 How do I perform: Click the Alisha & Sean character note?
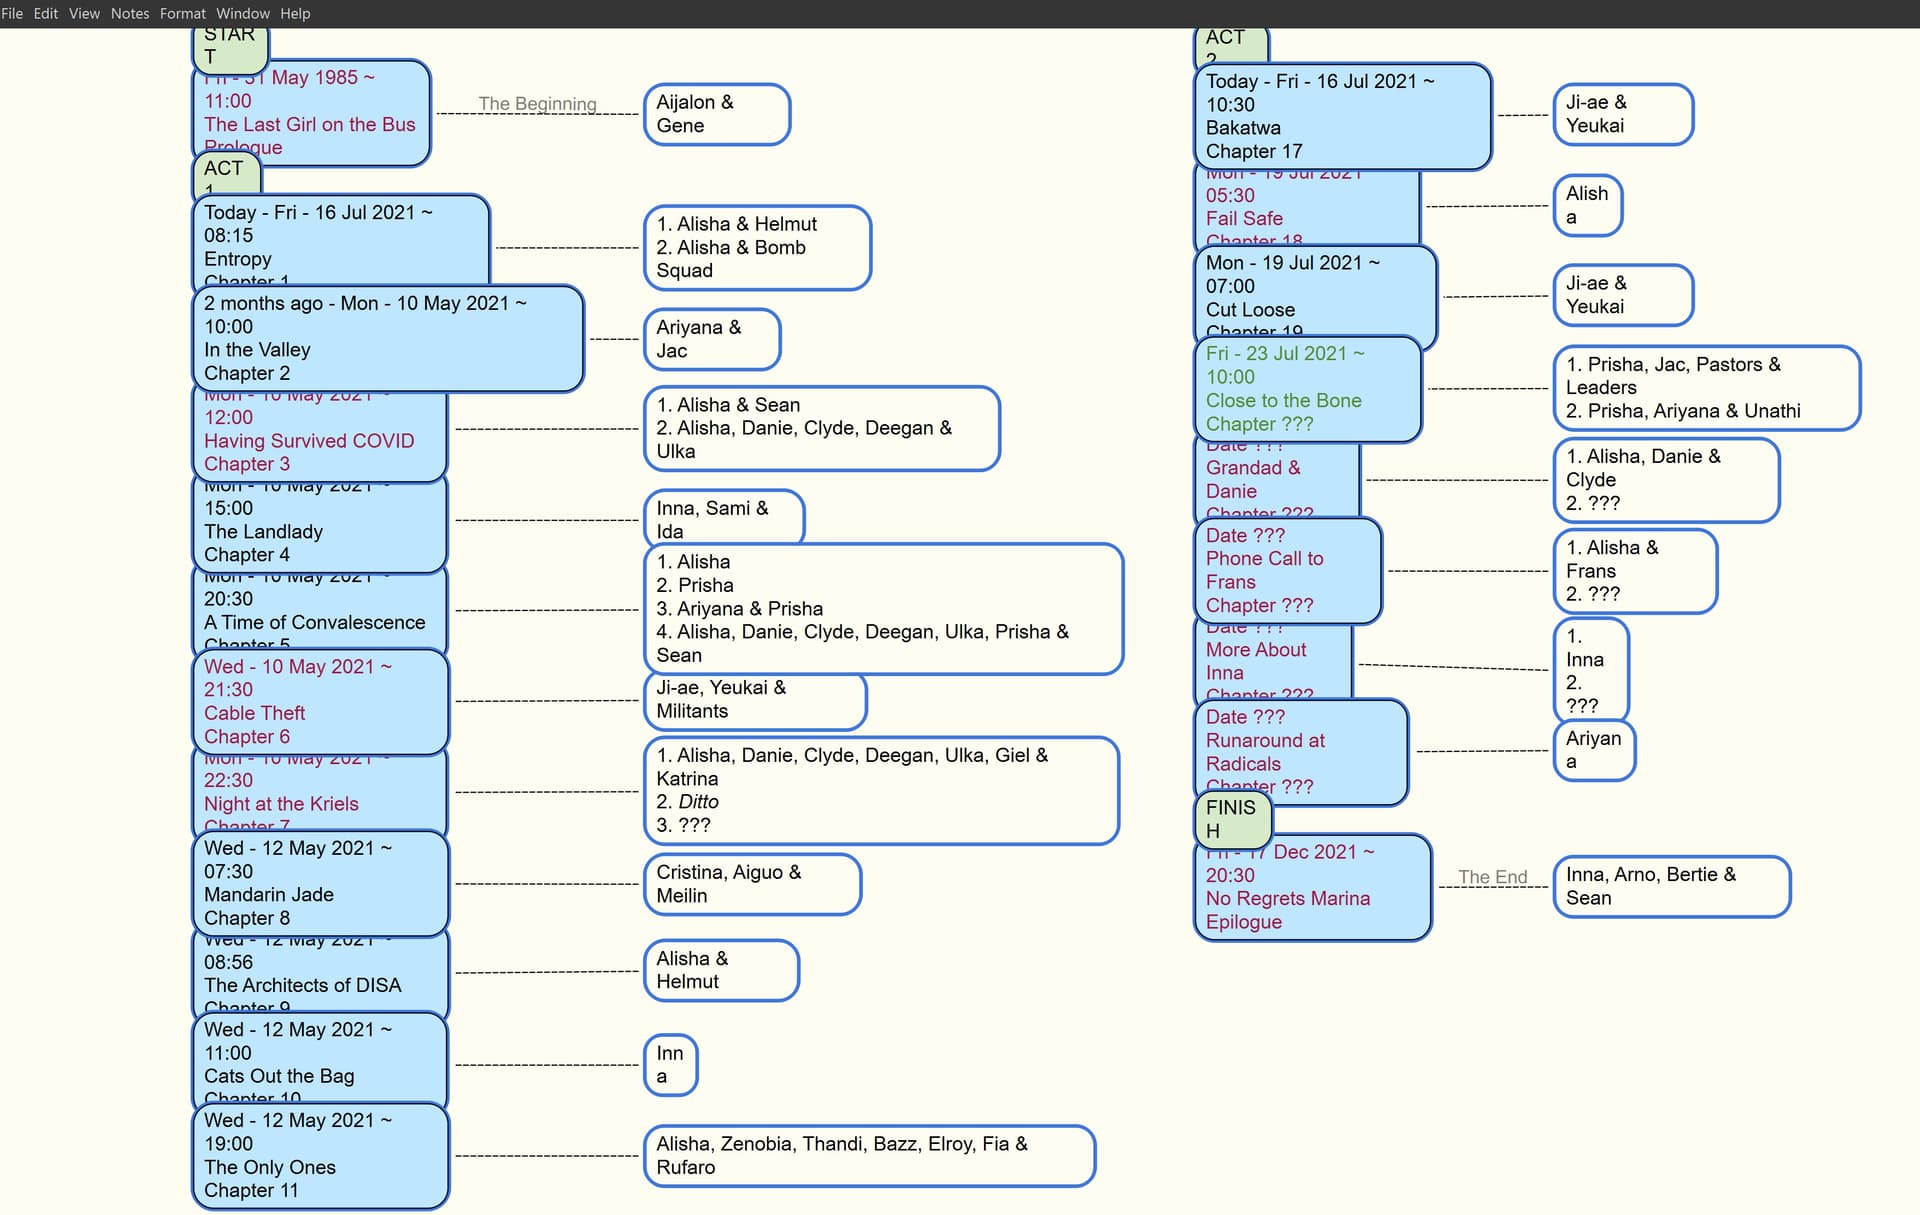click(822, 428)
